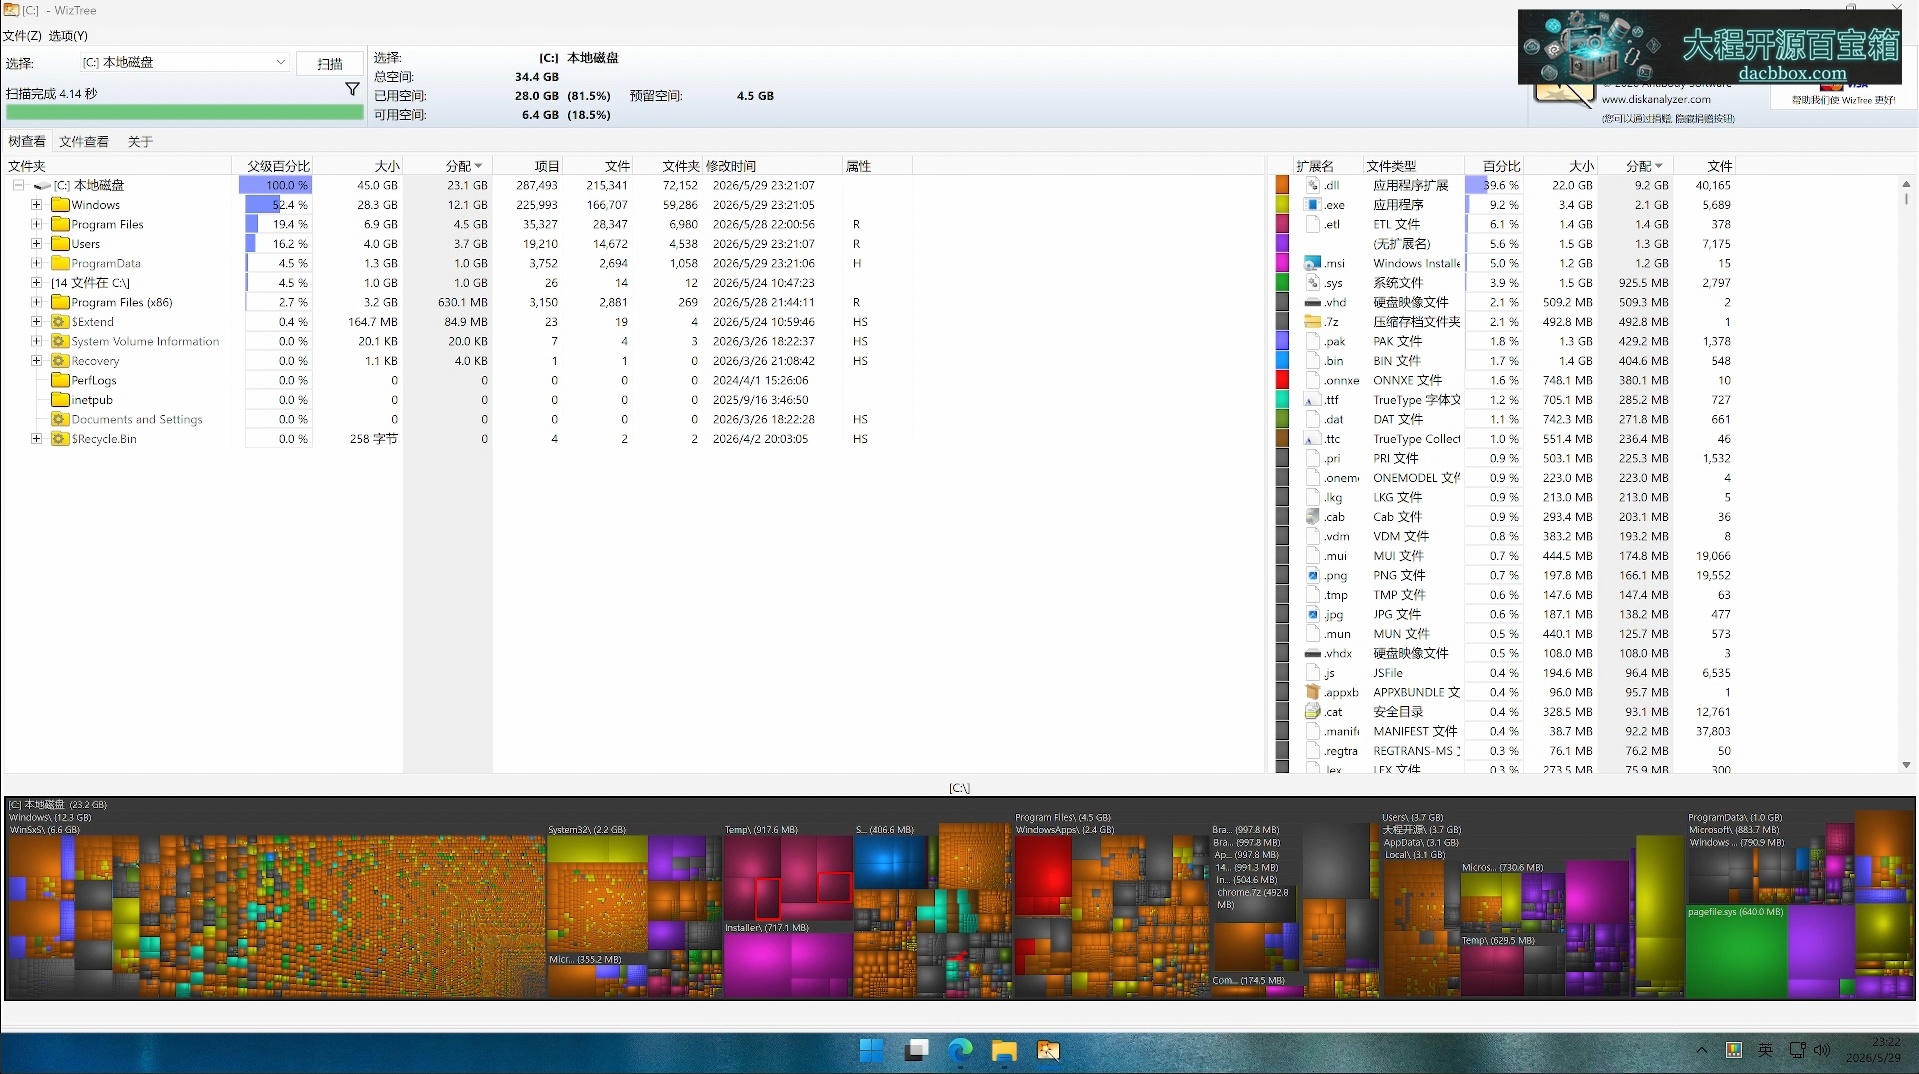Expand the Users folder tree node
This screenshot has width=1919, height=1074.
37,244
